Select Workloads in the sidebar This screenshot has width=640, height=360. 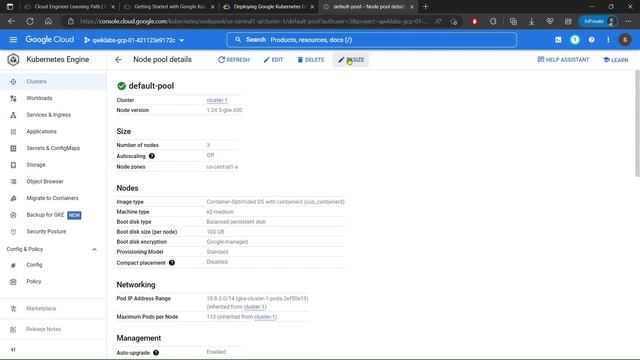[53, 98]
